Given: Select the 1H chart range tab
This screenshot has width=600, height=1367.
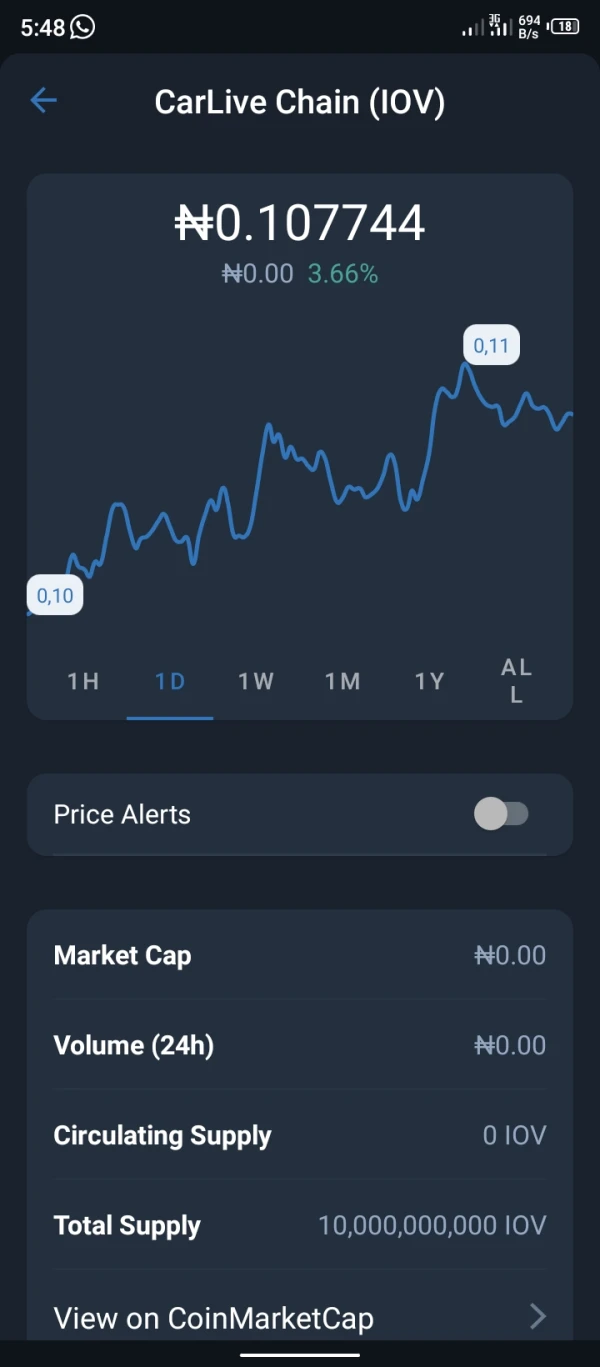Looking at the screenshot, I should pos(83,682).
